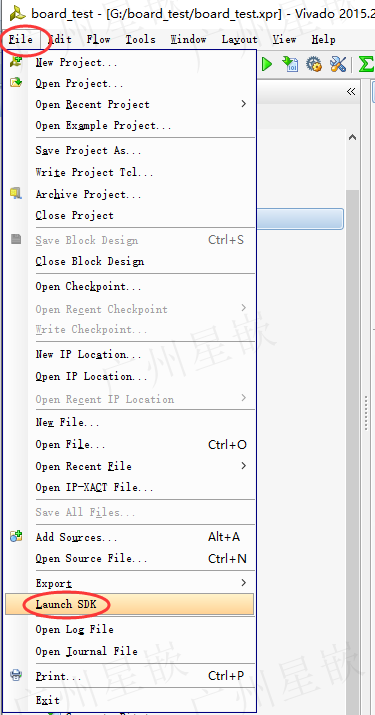Expand the Export submenu arrow

pyautogui.click(x=244, y=583)
